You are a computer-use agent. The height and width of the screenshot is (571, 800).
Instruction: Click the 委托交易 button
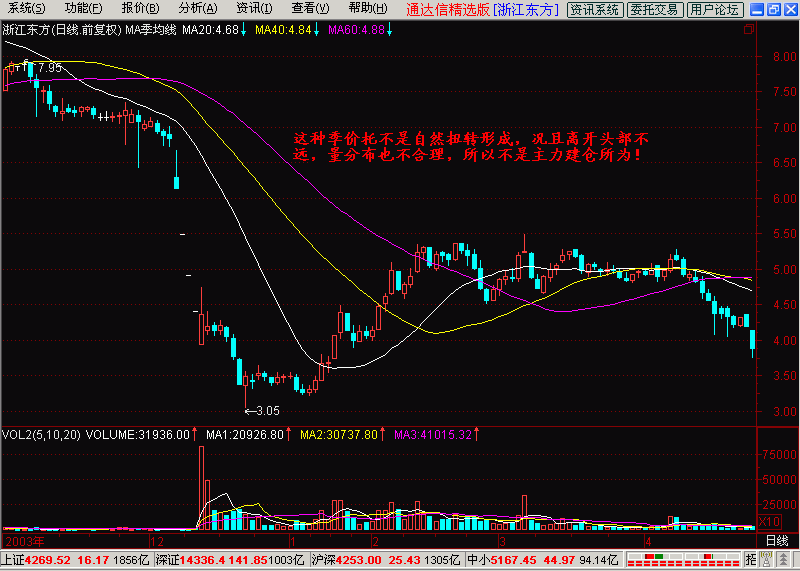point(656,10)
